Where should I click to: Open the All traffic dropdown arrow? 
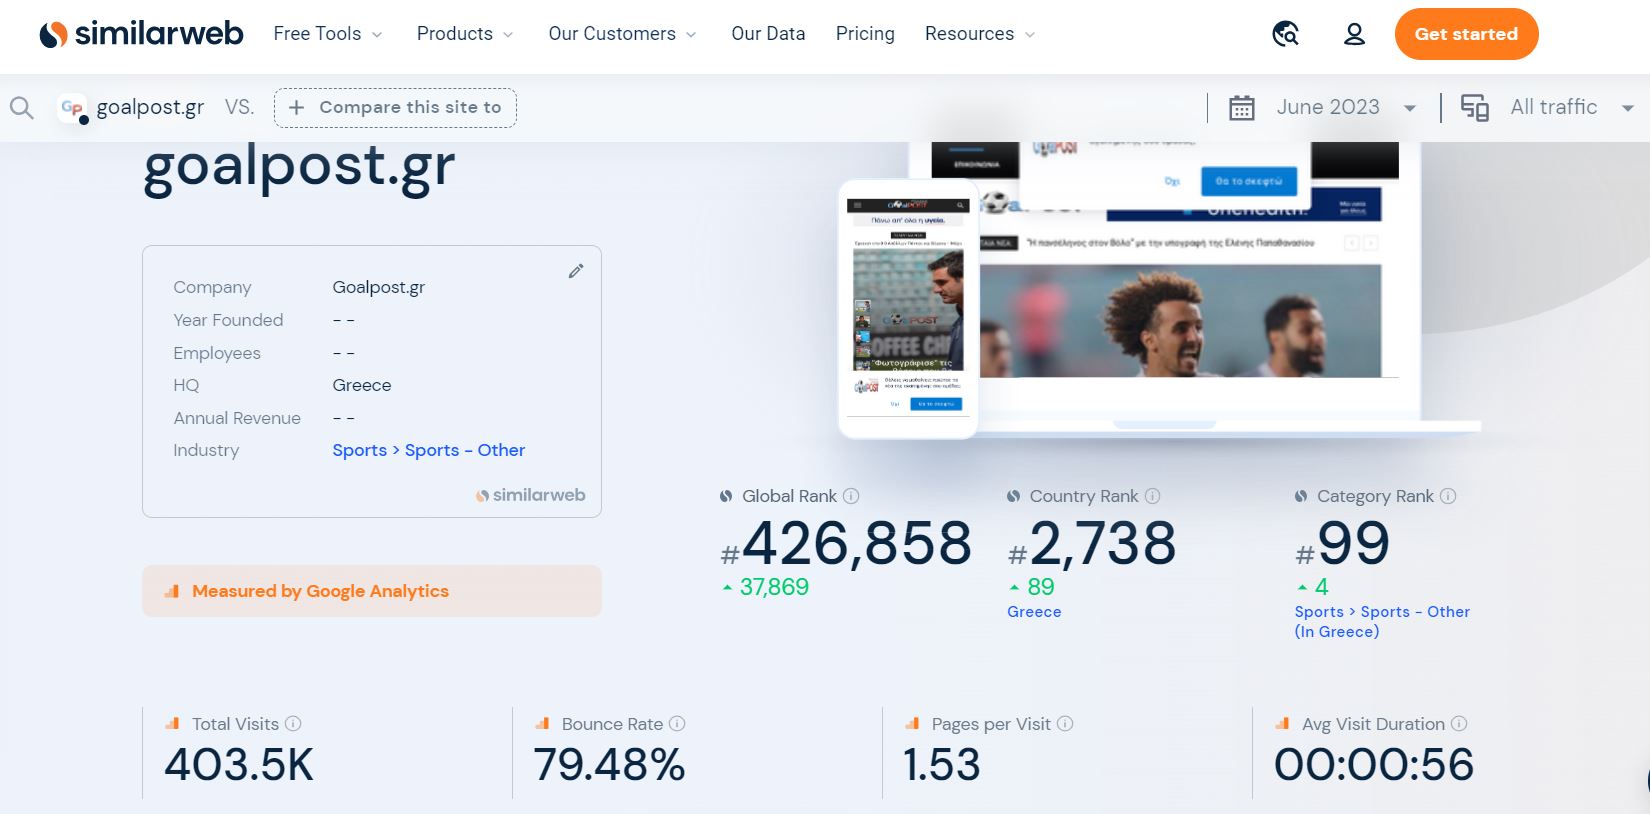[1628, 108]
